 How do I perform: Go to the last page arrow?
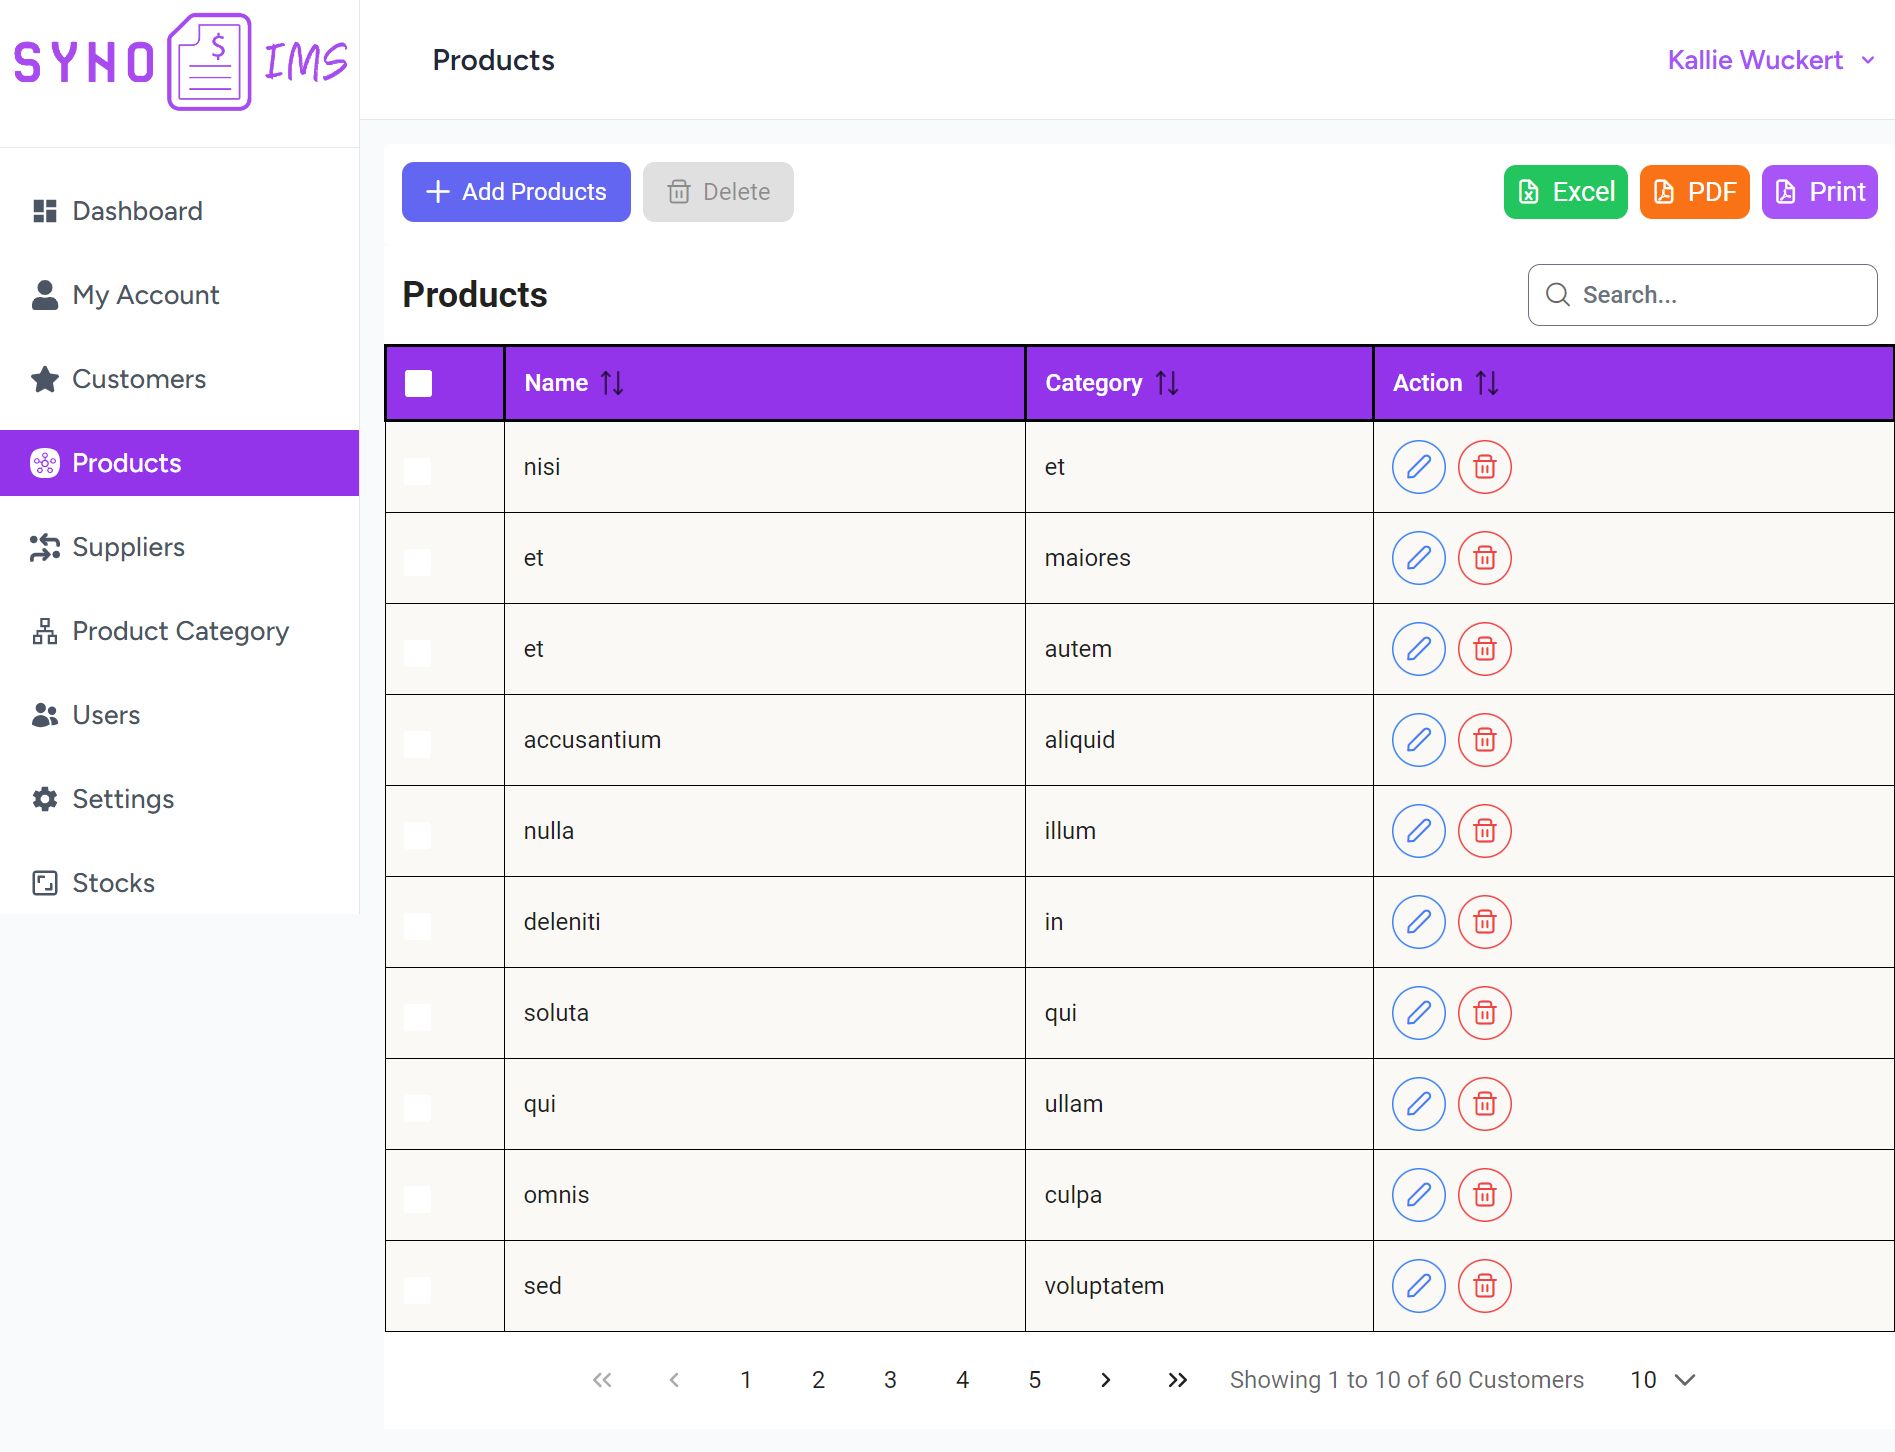1177,1380
